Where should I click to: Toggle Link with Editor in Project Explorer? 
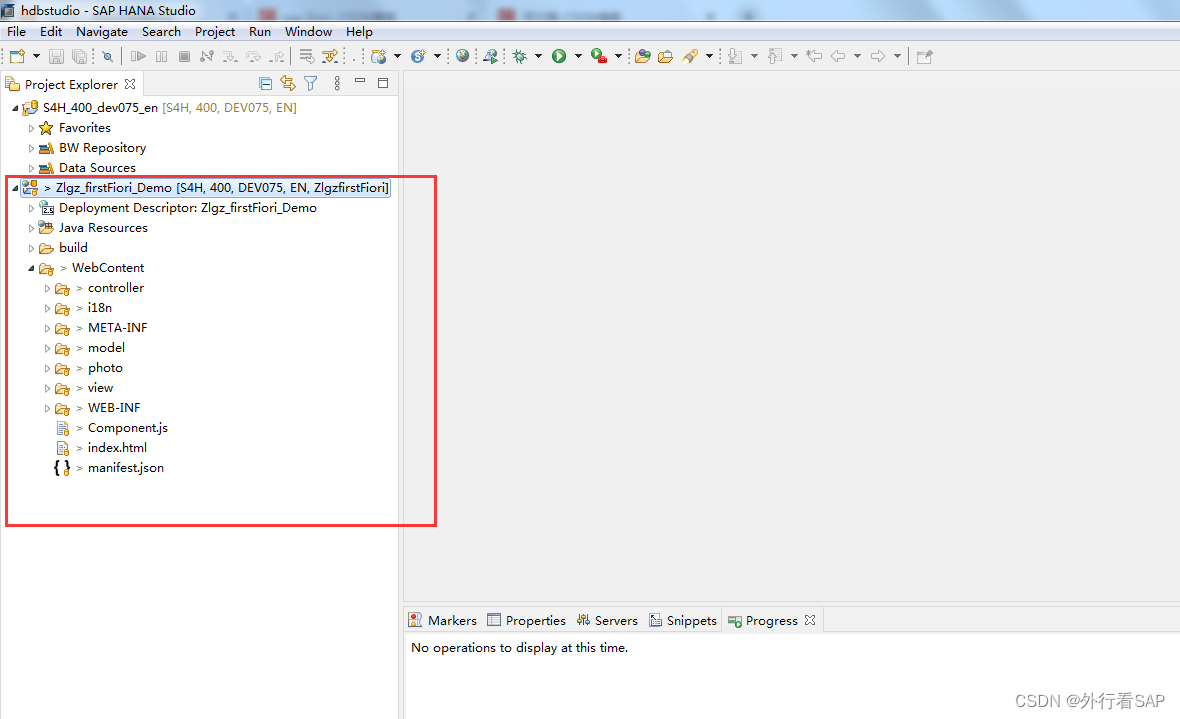[x=287, y=84]
